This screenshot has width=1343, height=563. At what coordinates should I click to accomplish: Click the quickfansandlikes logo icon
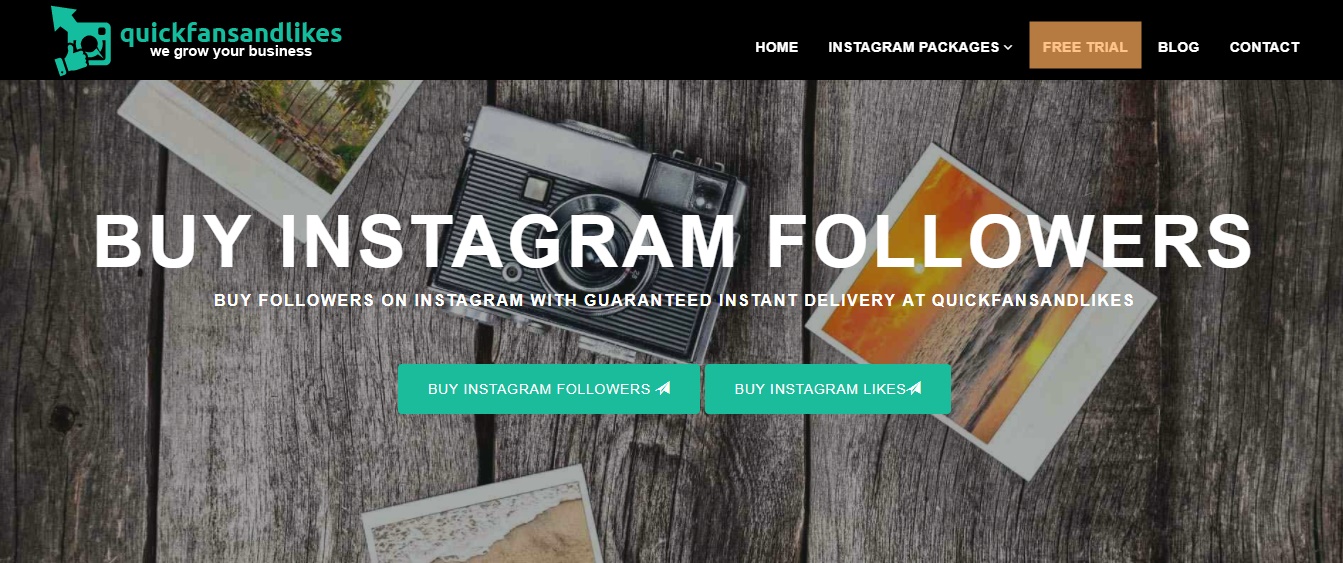pyautogui.click(x=81, y=40)
